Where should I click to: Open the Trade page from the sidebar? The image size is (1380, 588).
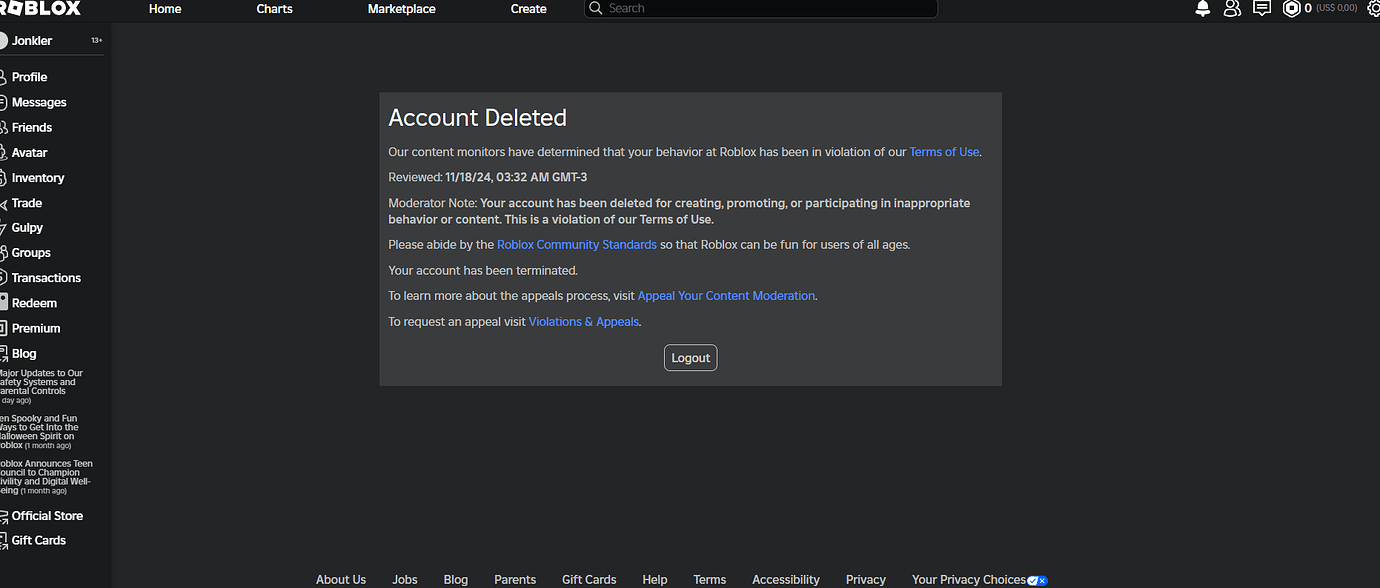point(25,202)
